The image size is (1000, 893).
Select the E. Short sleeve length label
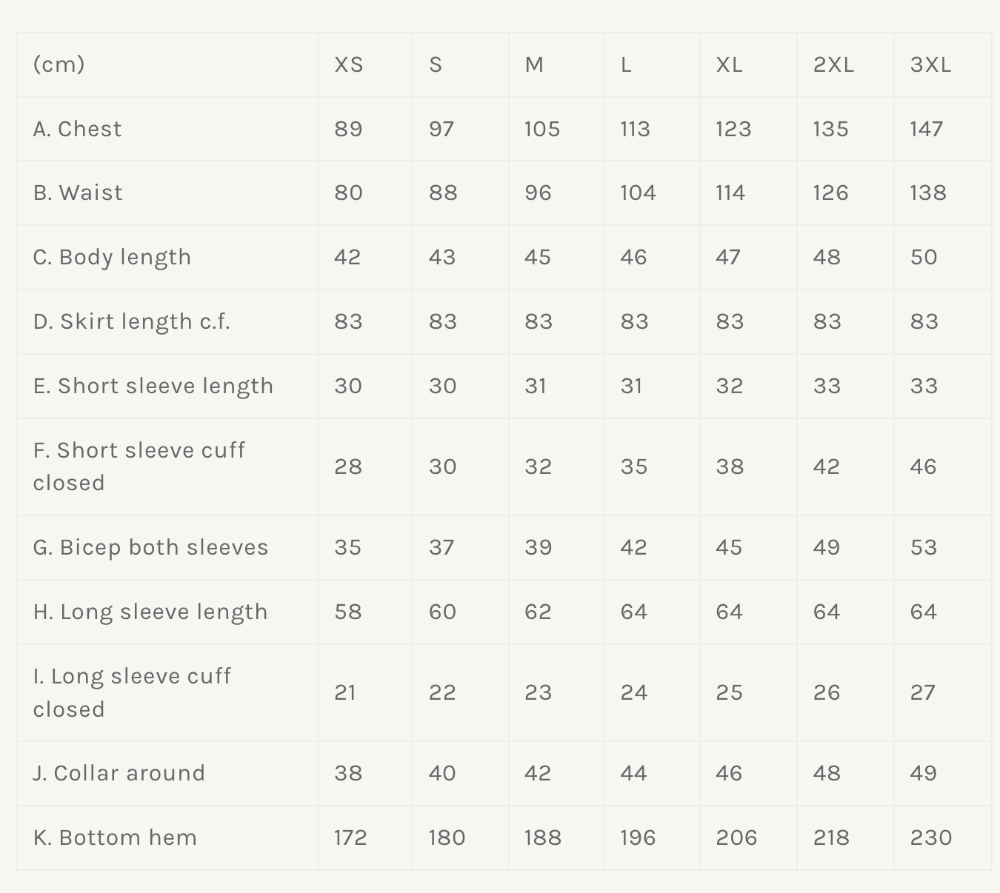pyautogui.click(x=152, y=386)
